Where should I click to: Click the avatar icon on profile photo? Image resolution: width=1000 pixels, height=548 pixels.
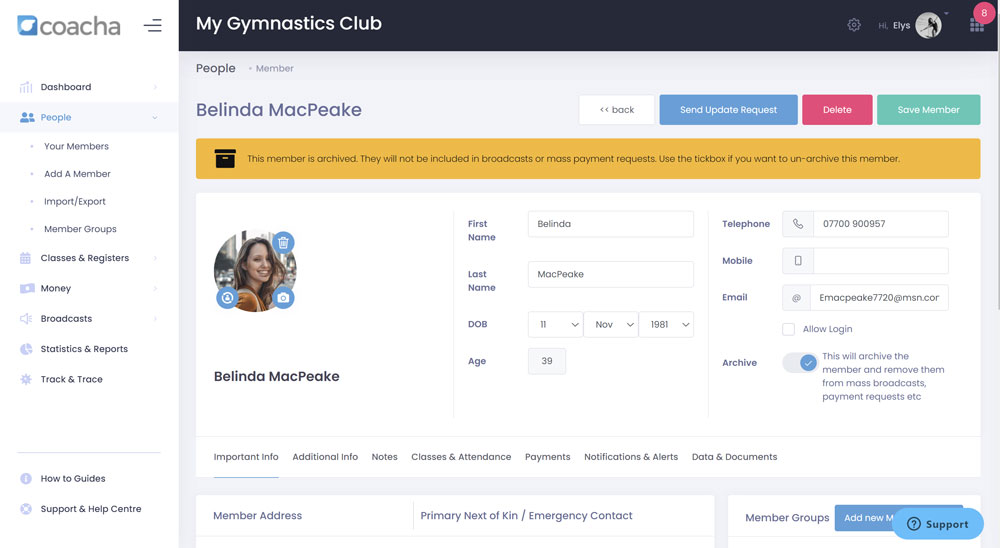(x=227, y=298)
